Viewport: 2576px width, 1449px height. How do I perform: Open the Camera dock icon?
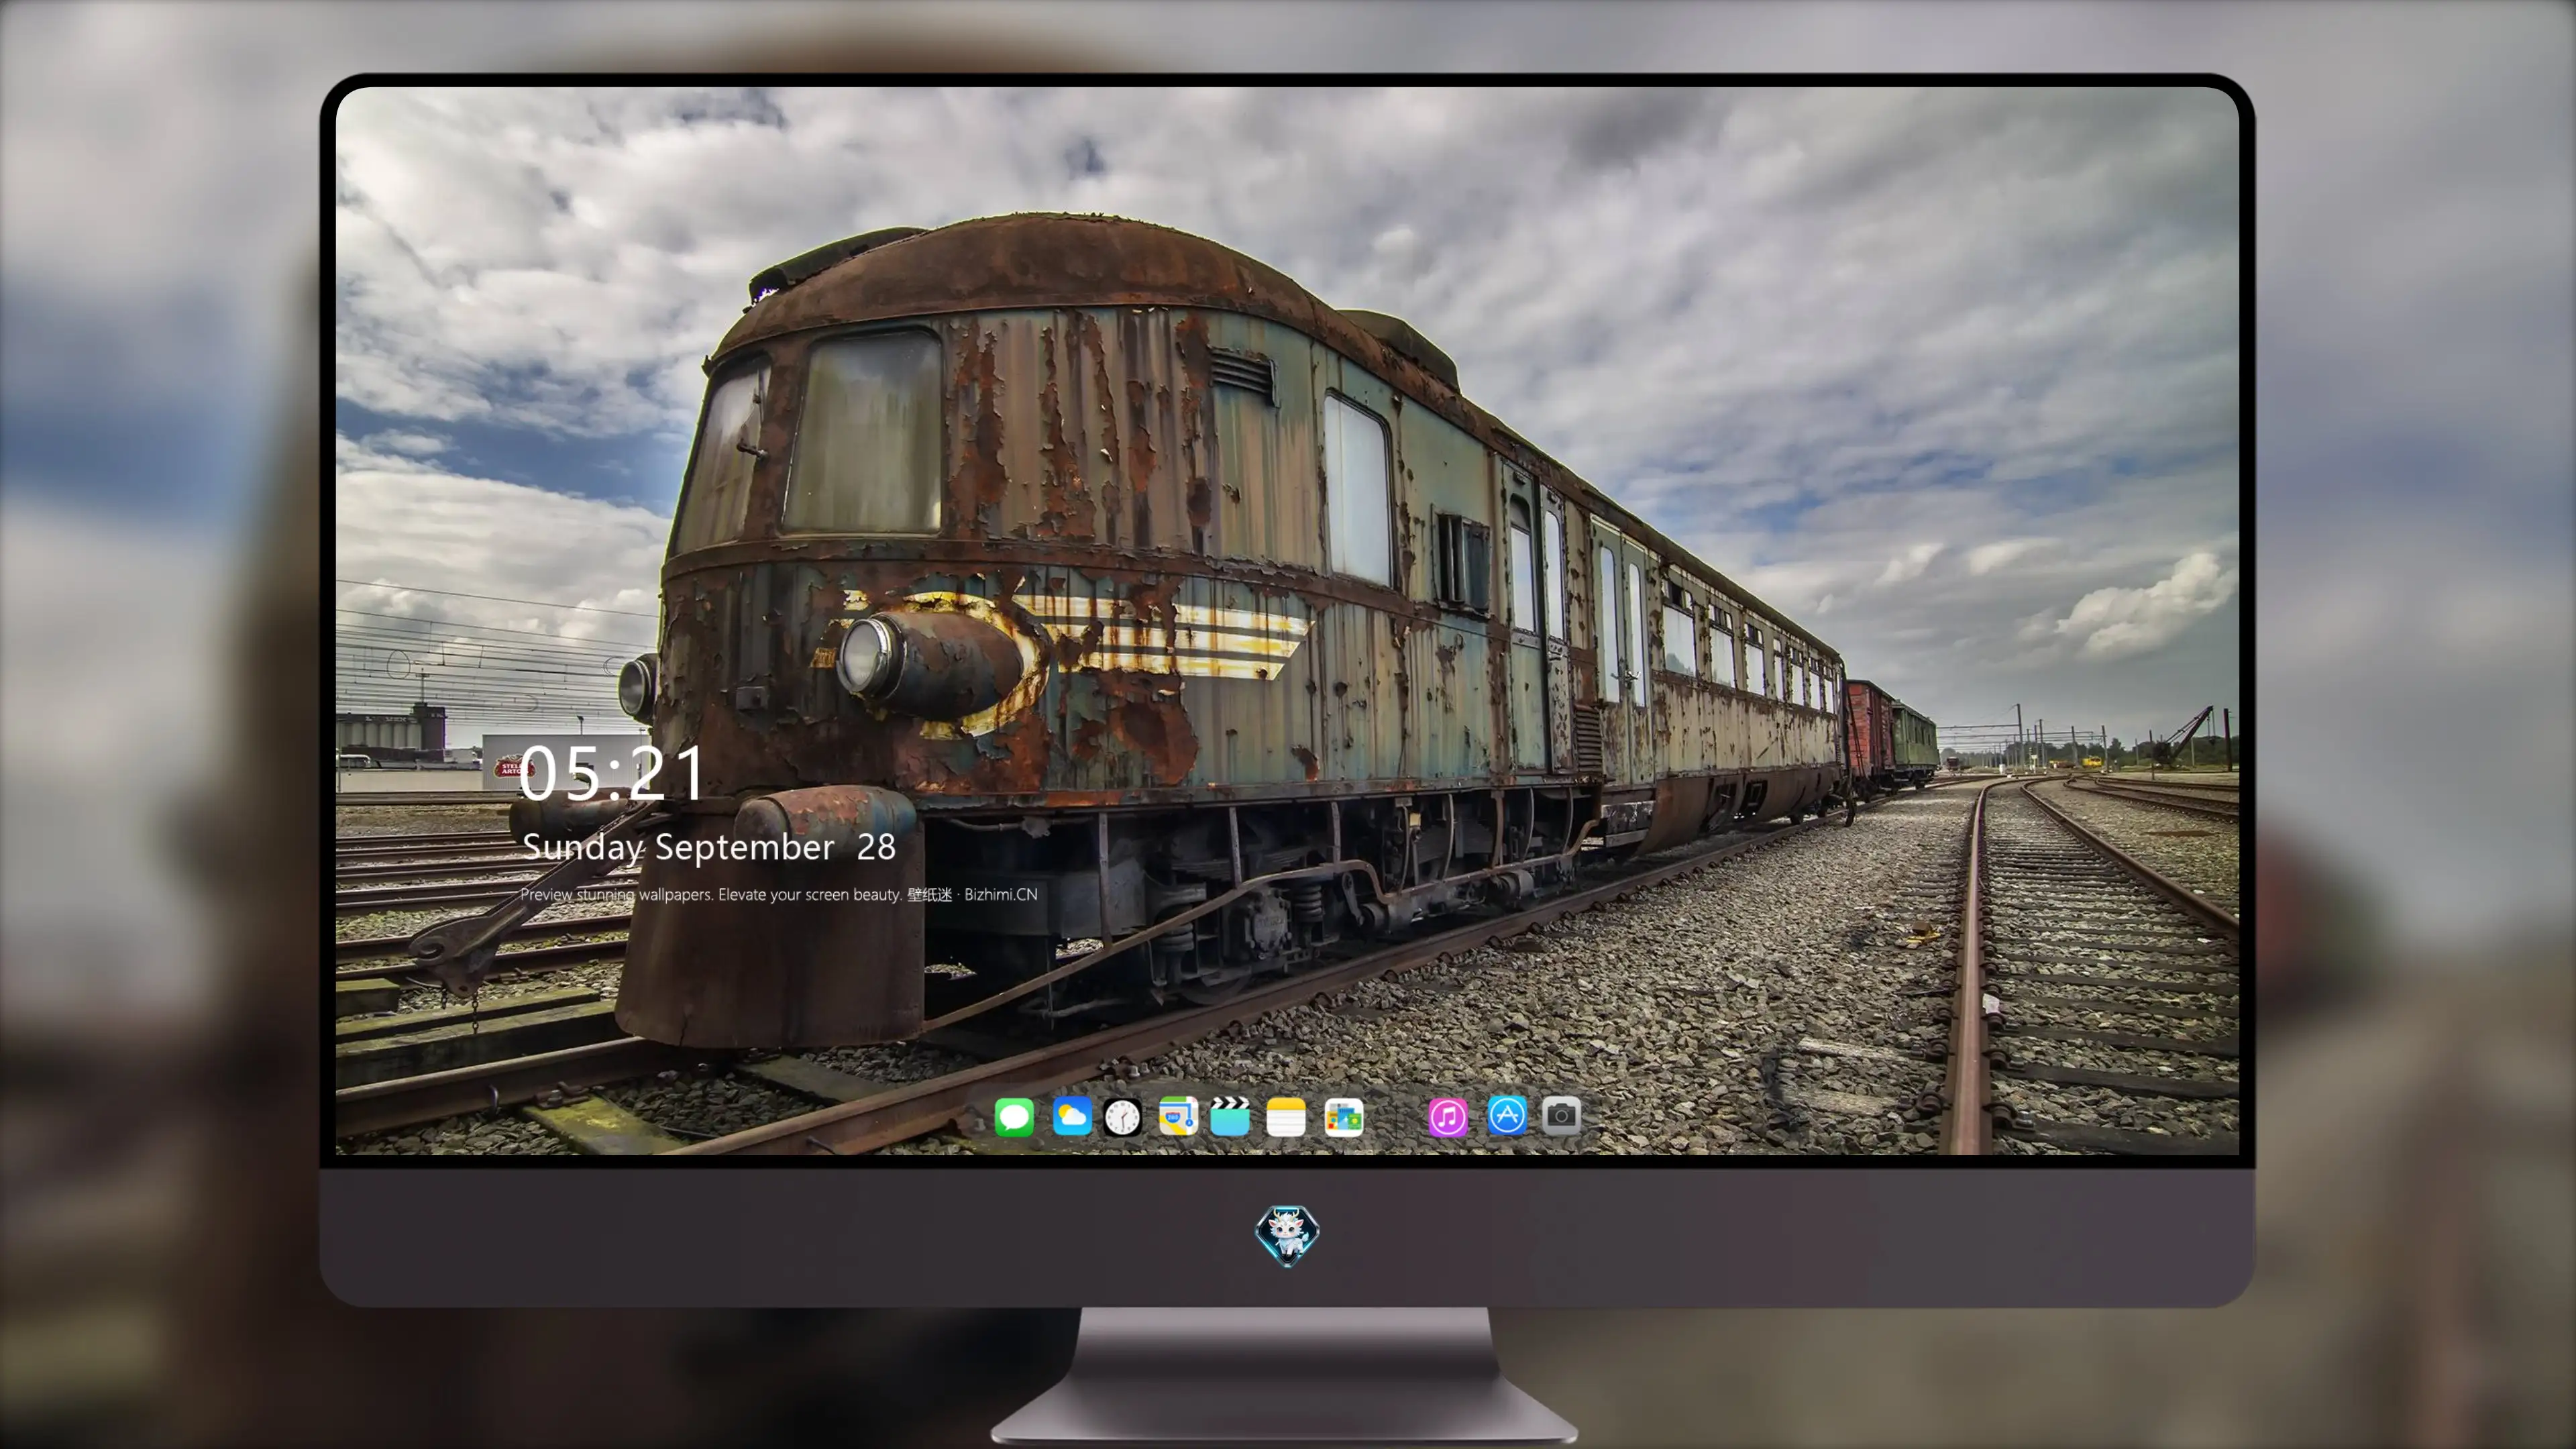(x=1561, y=1115)
